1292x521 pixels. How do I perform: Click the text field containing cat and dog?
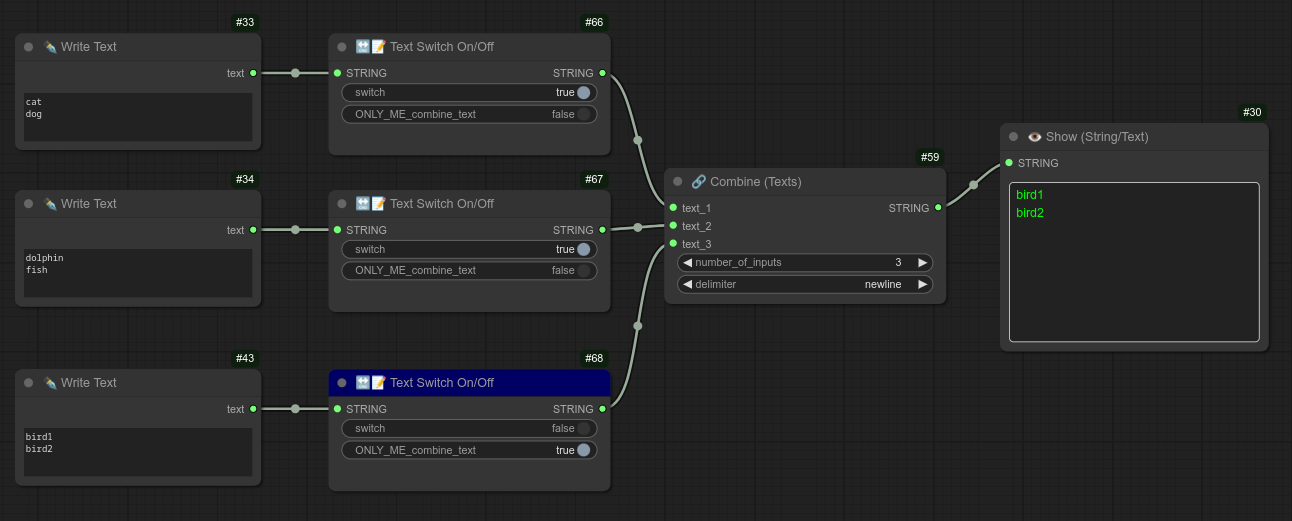point(138,117)
